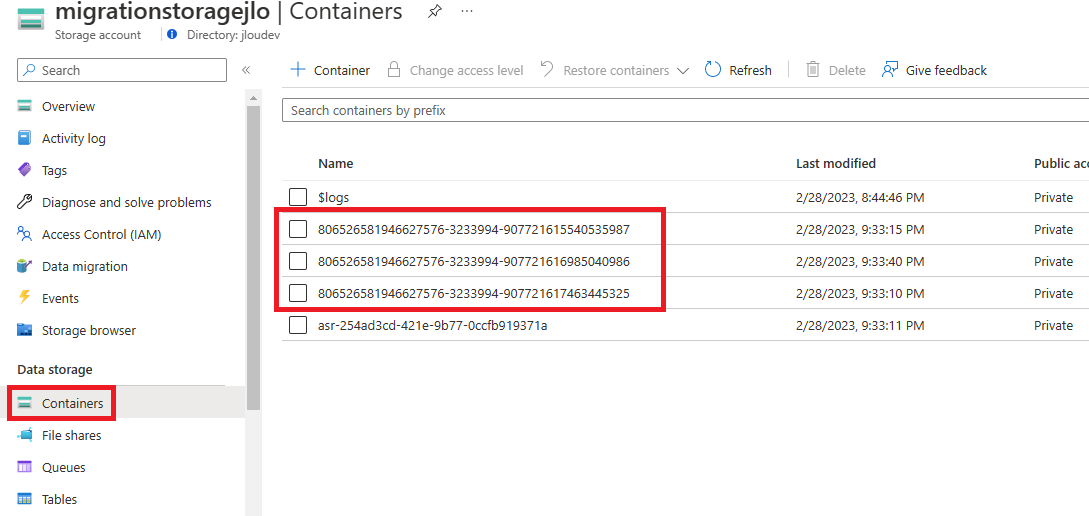Viewport: 1089px width, 516px height.
Task: Collapse the sidebar with double chevron
Action: pyautogui.click(x=245, y=70)
